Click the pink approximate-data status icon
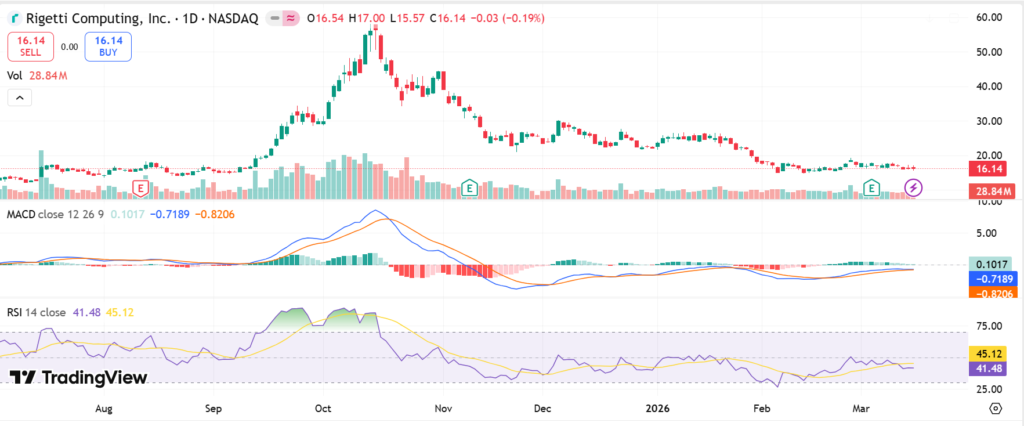Image resolution: width=1024 pixels, height=426 pixels. (290, 18)
